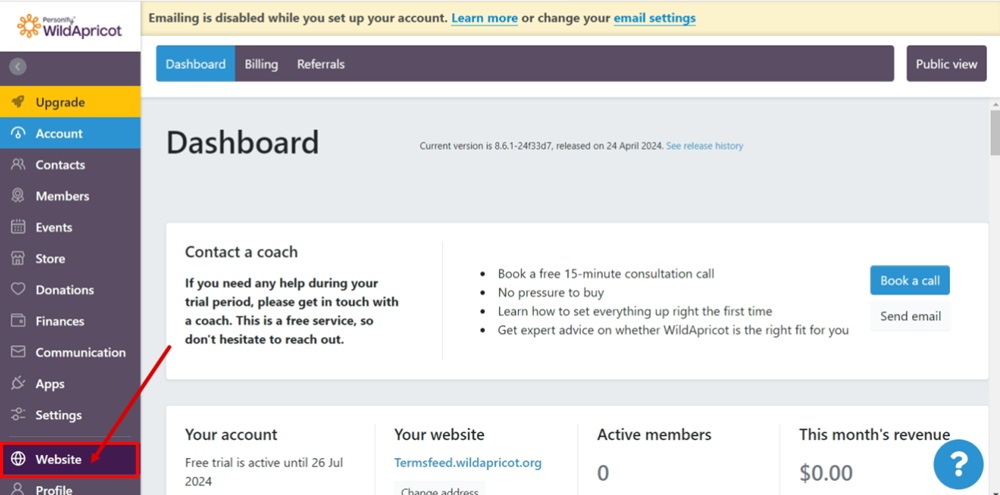Select Account in the sidebar

[70, 133]
